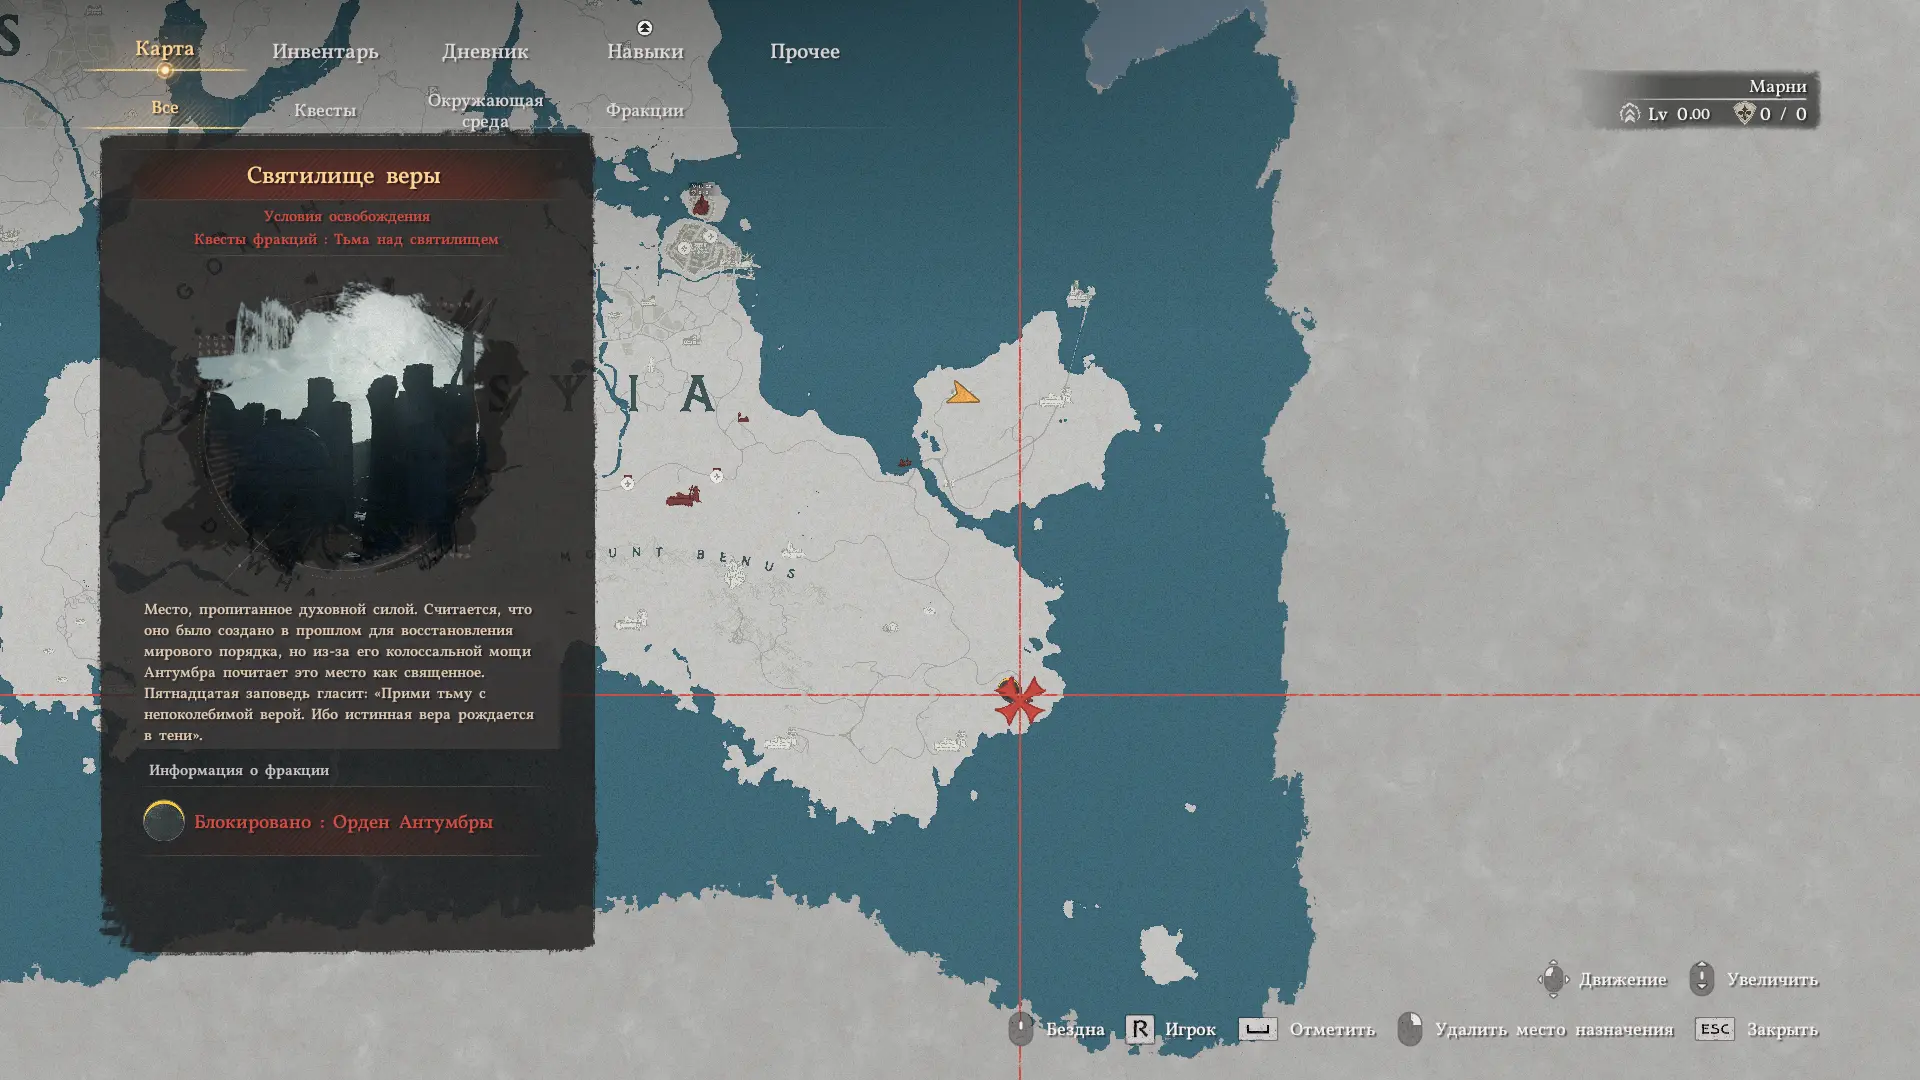This screenshot has height=1080, width=1920.
Task: Filter map by Фракции
Action: [x=645, y=110]
